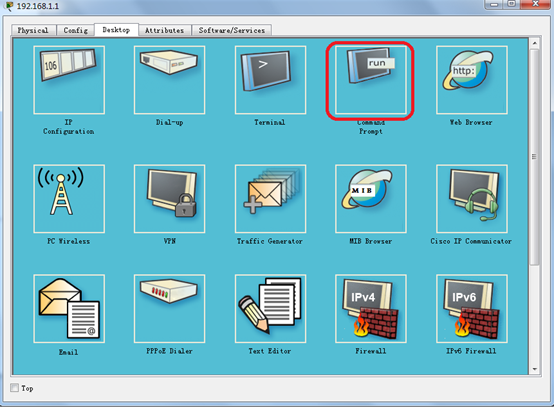554x408 pixels.
Task: Open the Software/Services tab
Action: click(232, 30)
